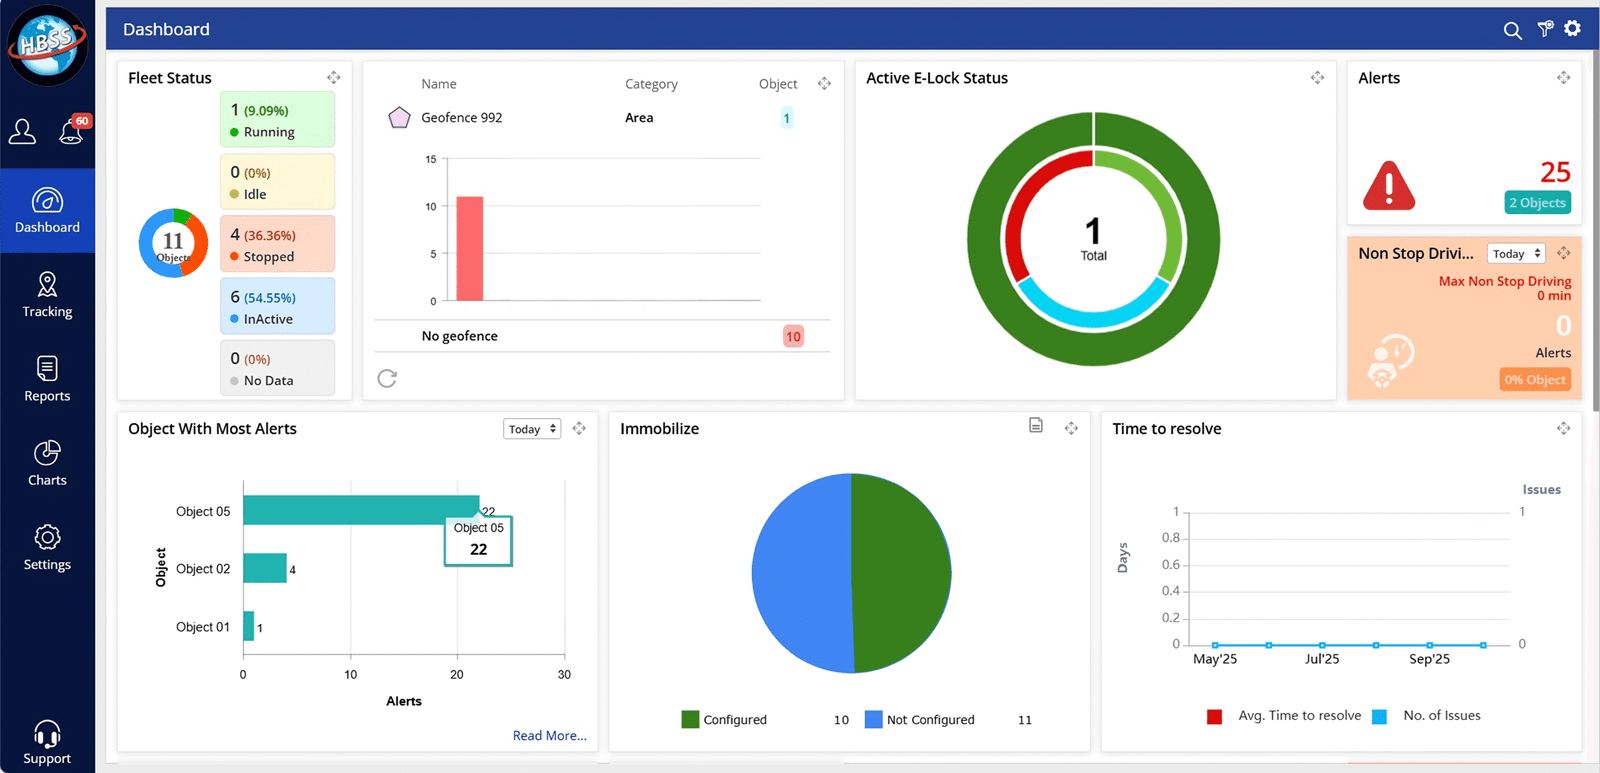Click the filter icon in top bar
Viewport: 1600px width, 773px height.
pos(1545,29)
